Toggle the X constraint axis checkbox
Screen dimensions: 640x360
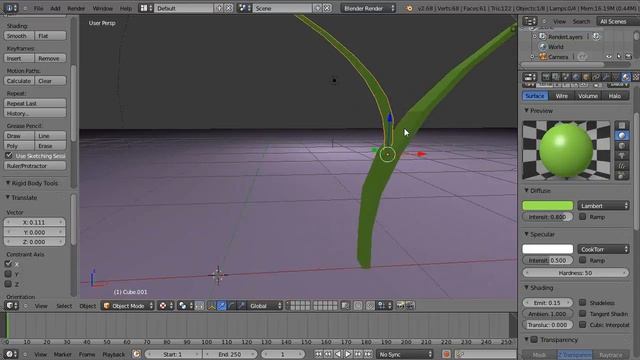coord(8,264)
